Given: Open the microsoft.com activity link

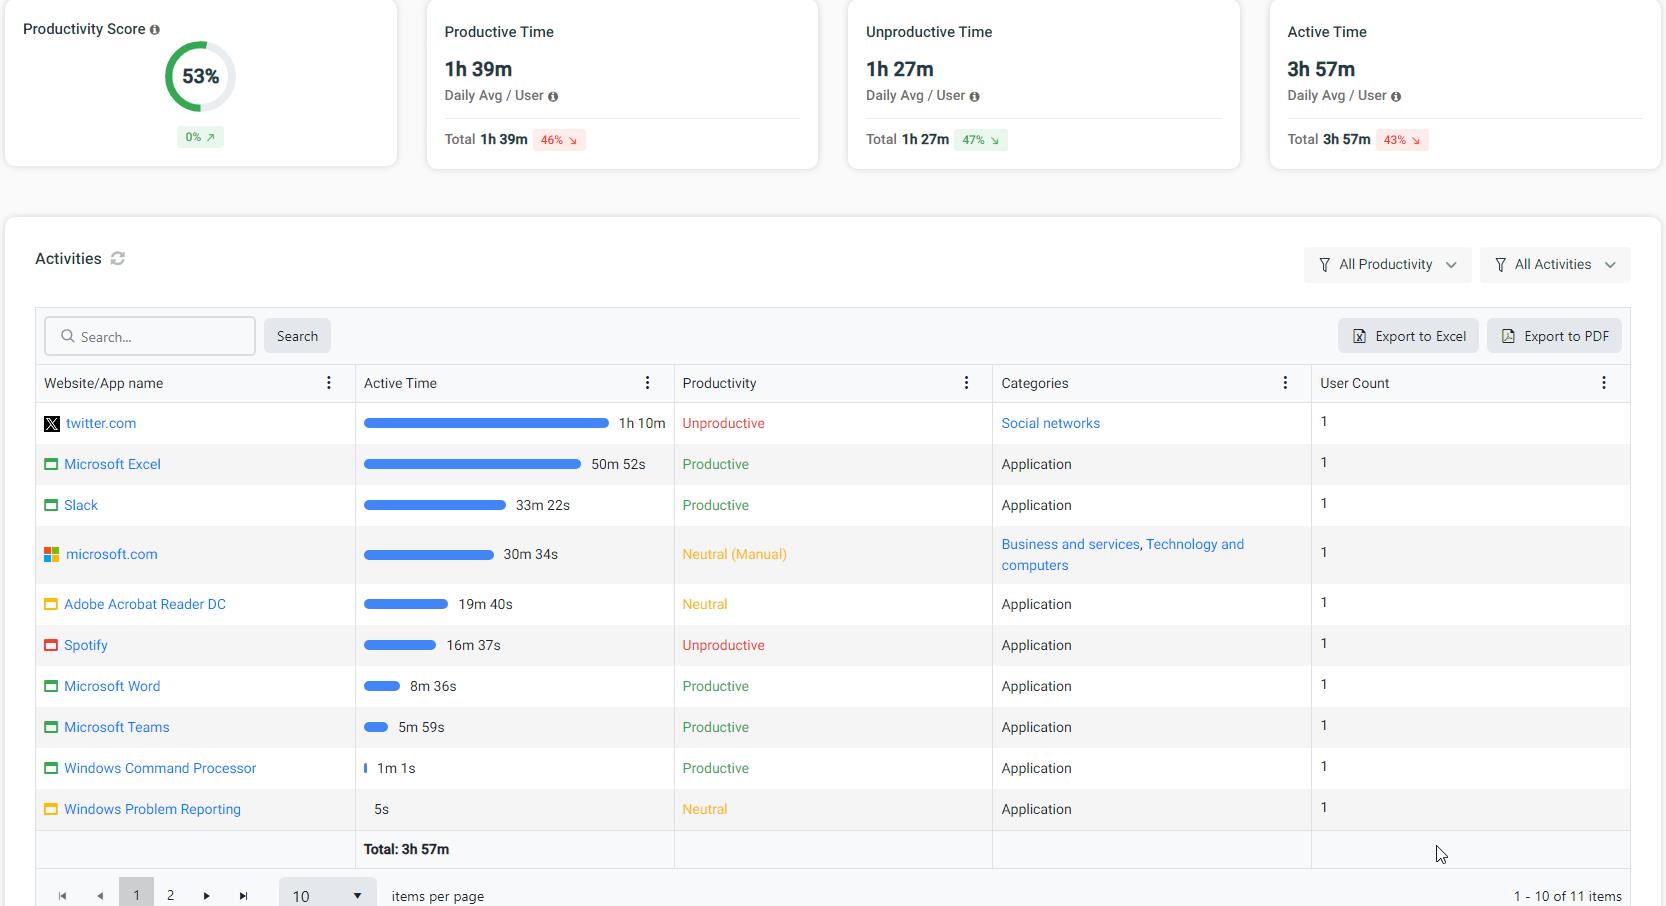Looking at the screenshot, I should pos(112,555).
